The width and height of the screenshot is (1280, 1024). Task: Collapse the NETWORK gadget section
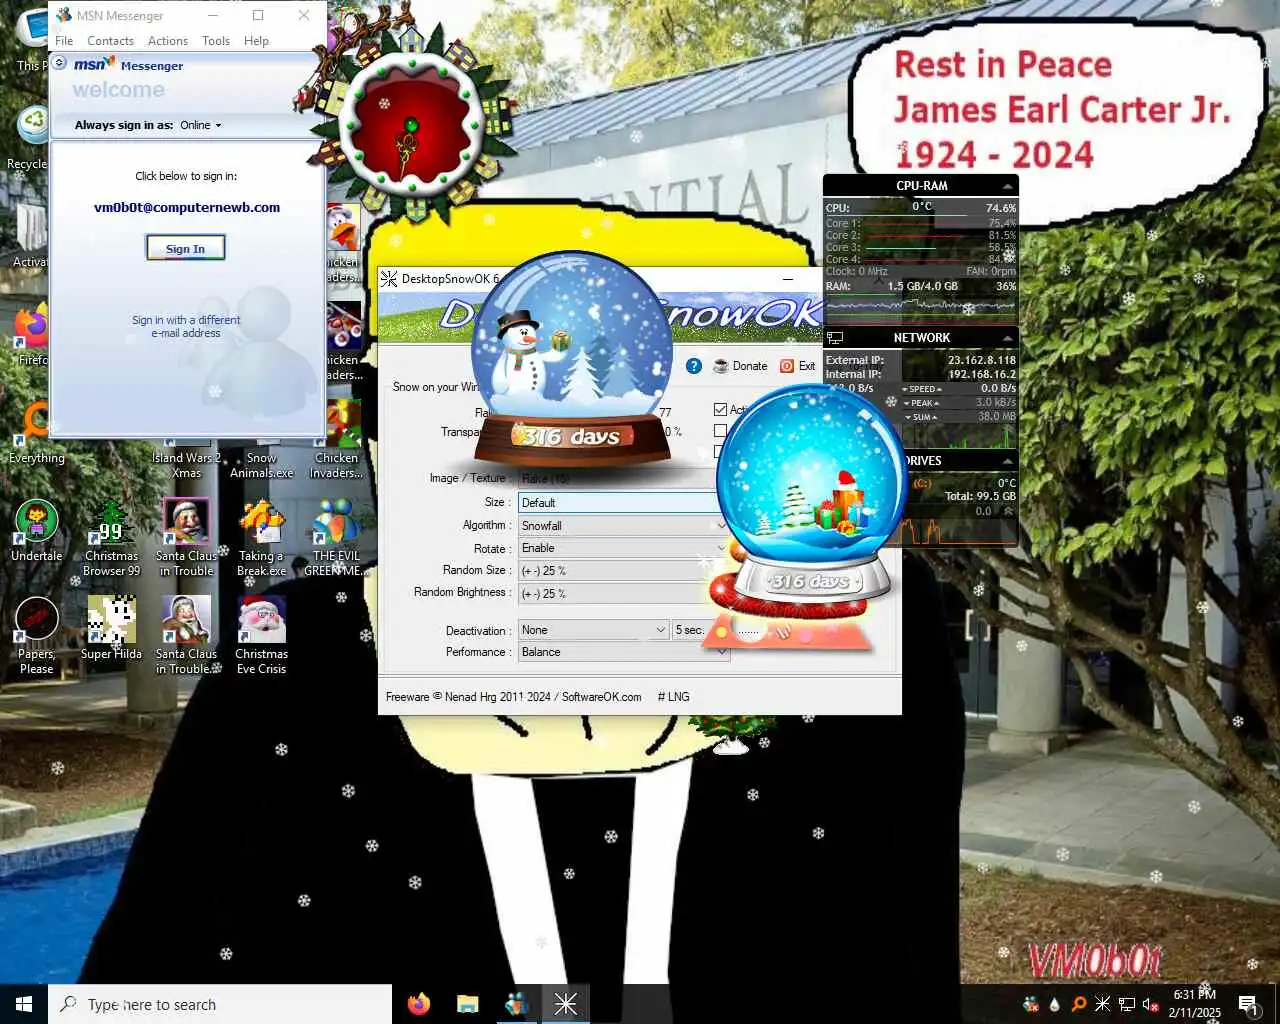1007,338
